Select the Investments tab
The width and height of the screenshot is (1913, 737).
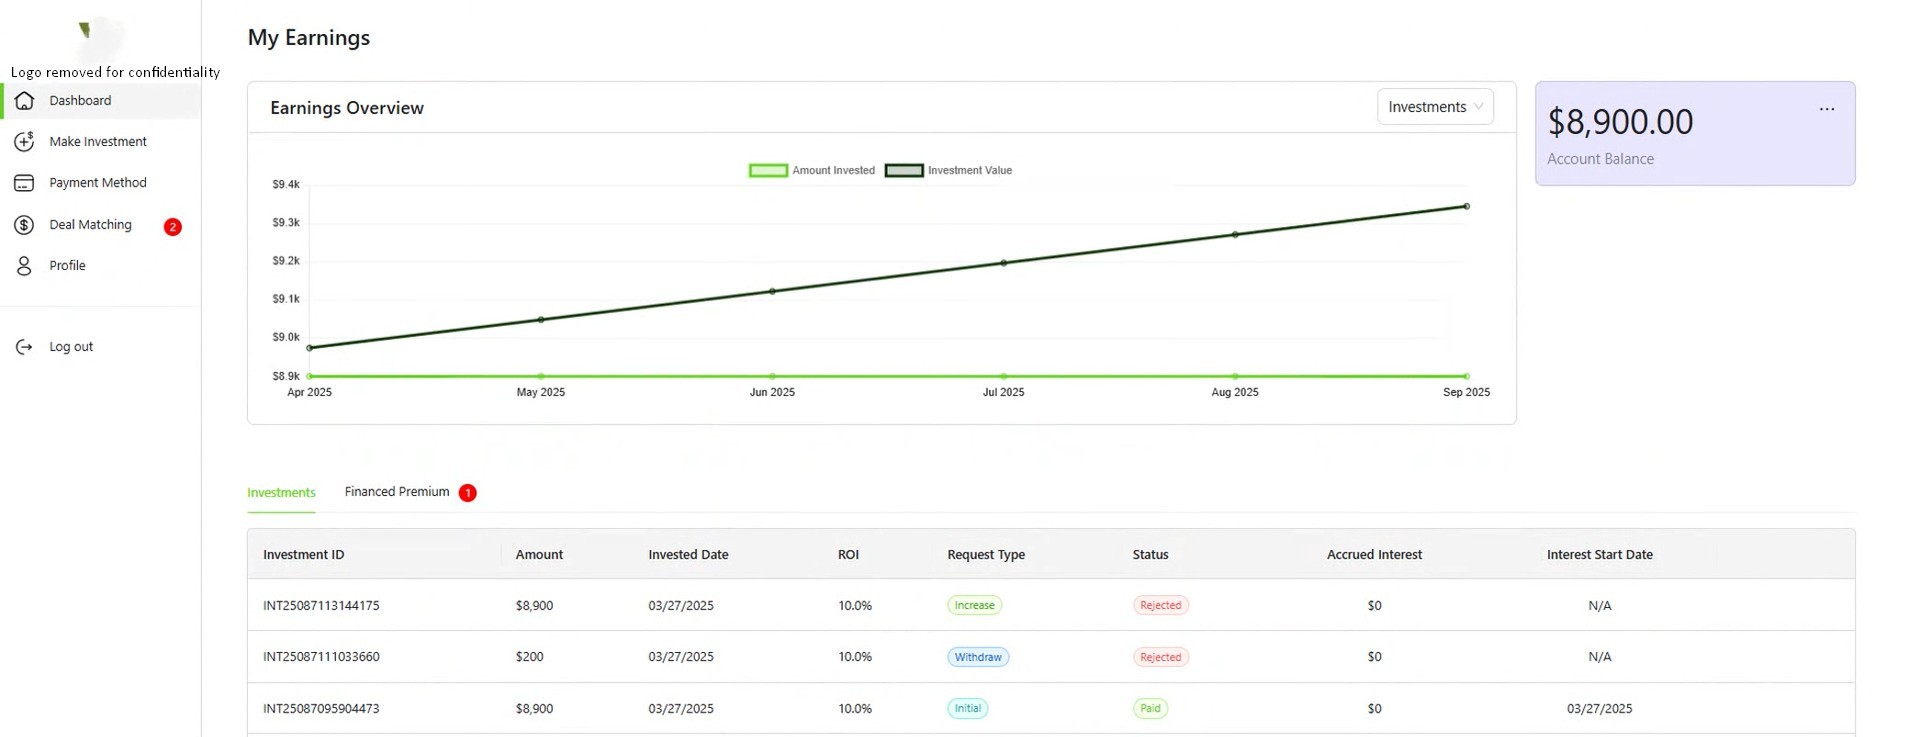[281, 493]
